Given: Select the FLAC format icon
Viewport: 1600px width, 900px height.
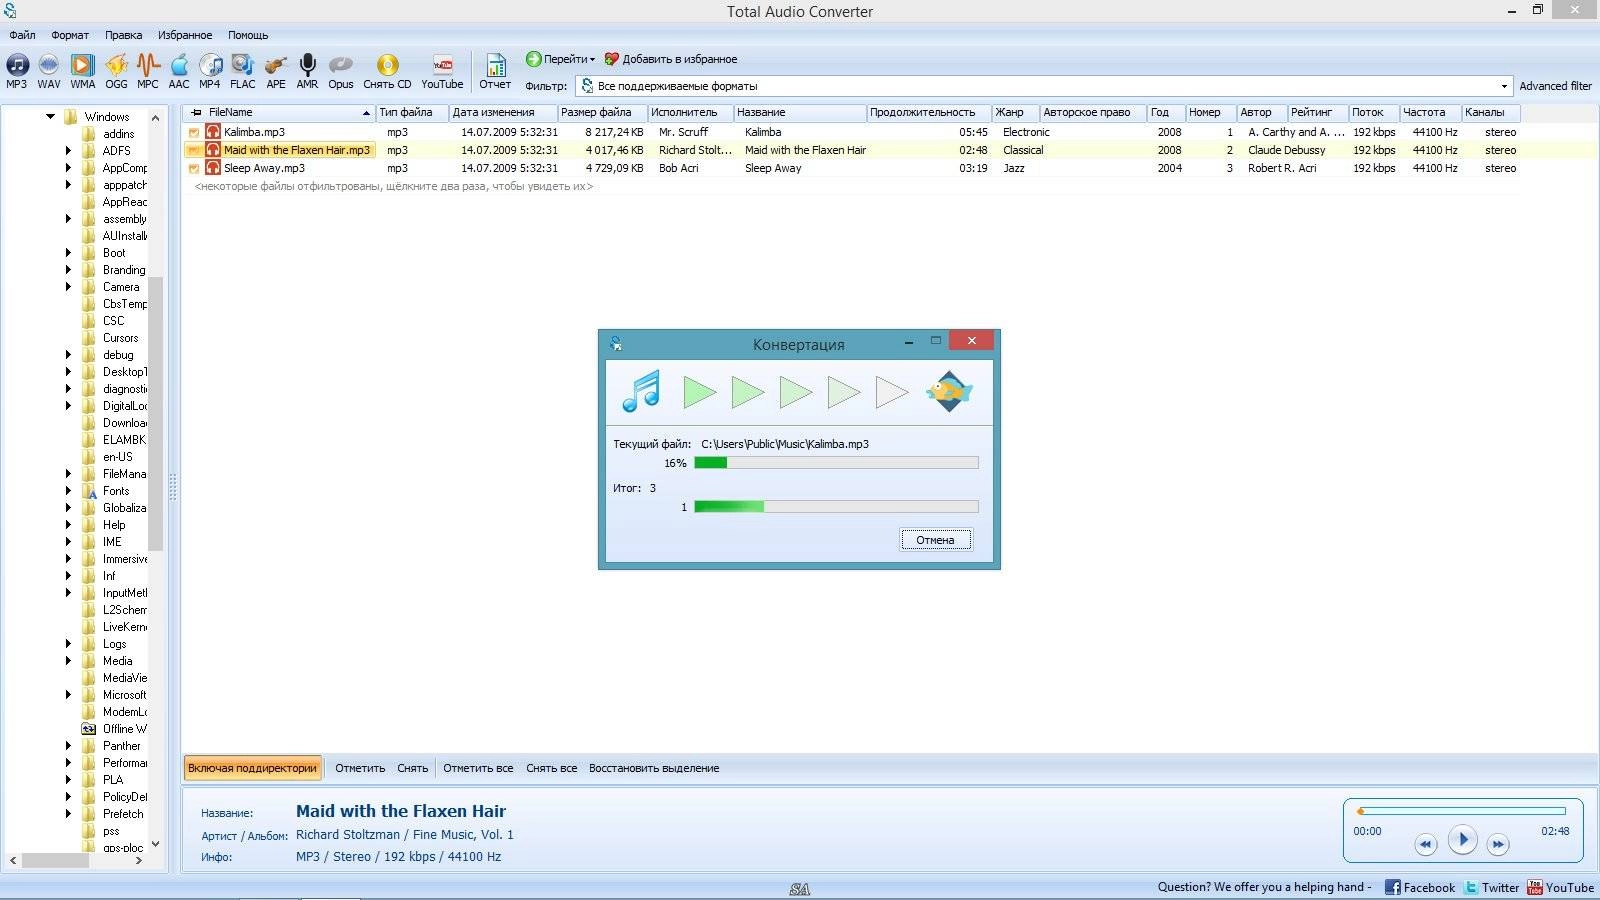Looking at the screenshot, I should (243, 71).
